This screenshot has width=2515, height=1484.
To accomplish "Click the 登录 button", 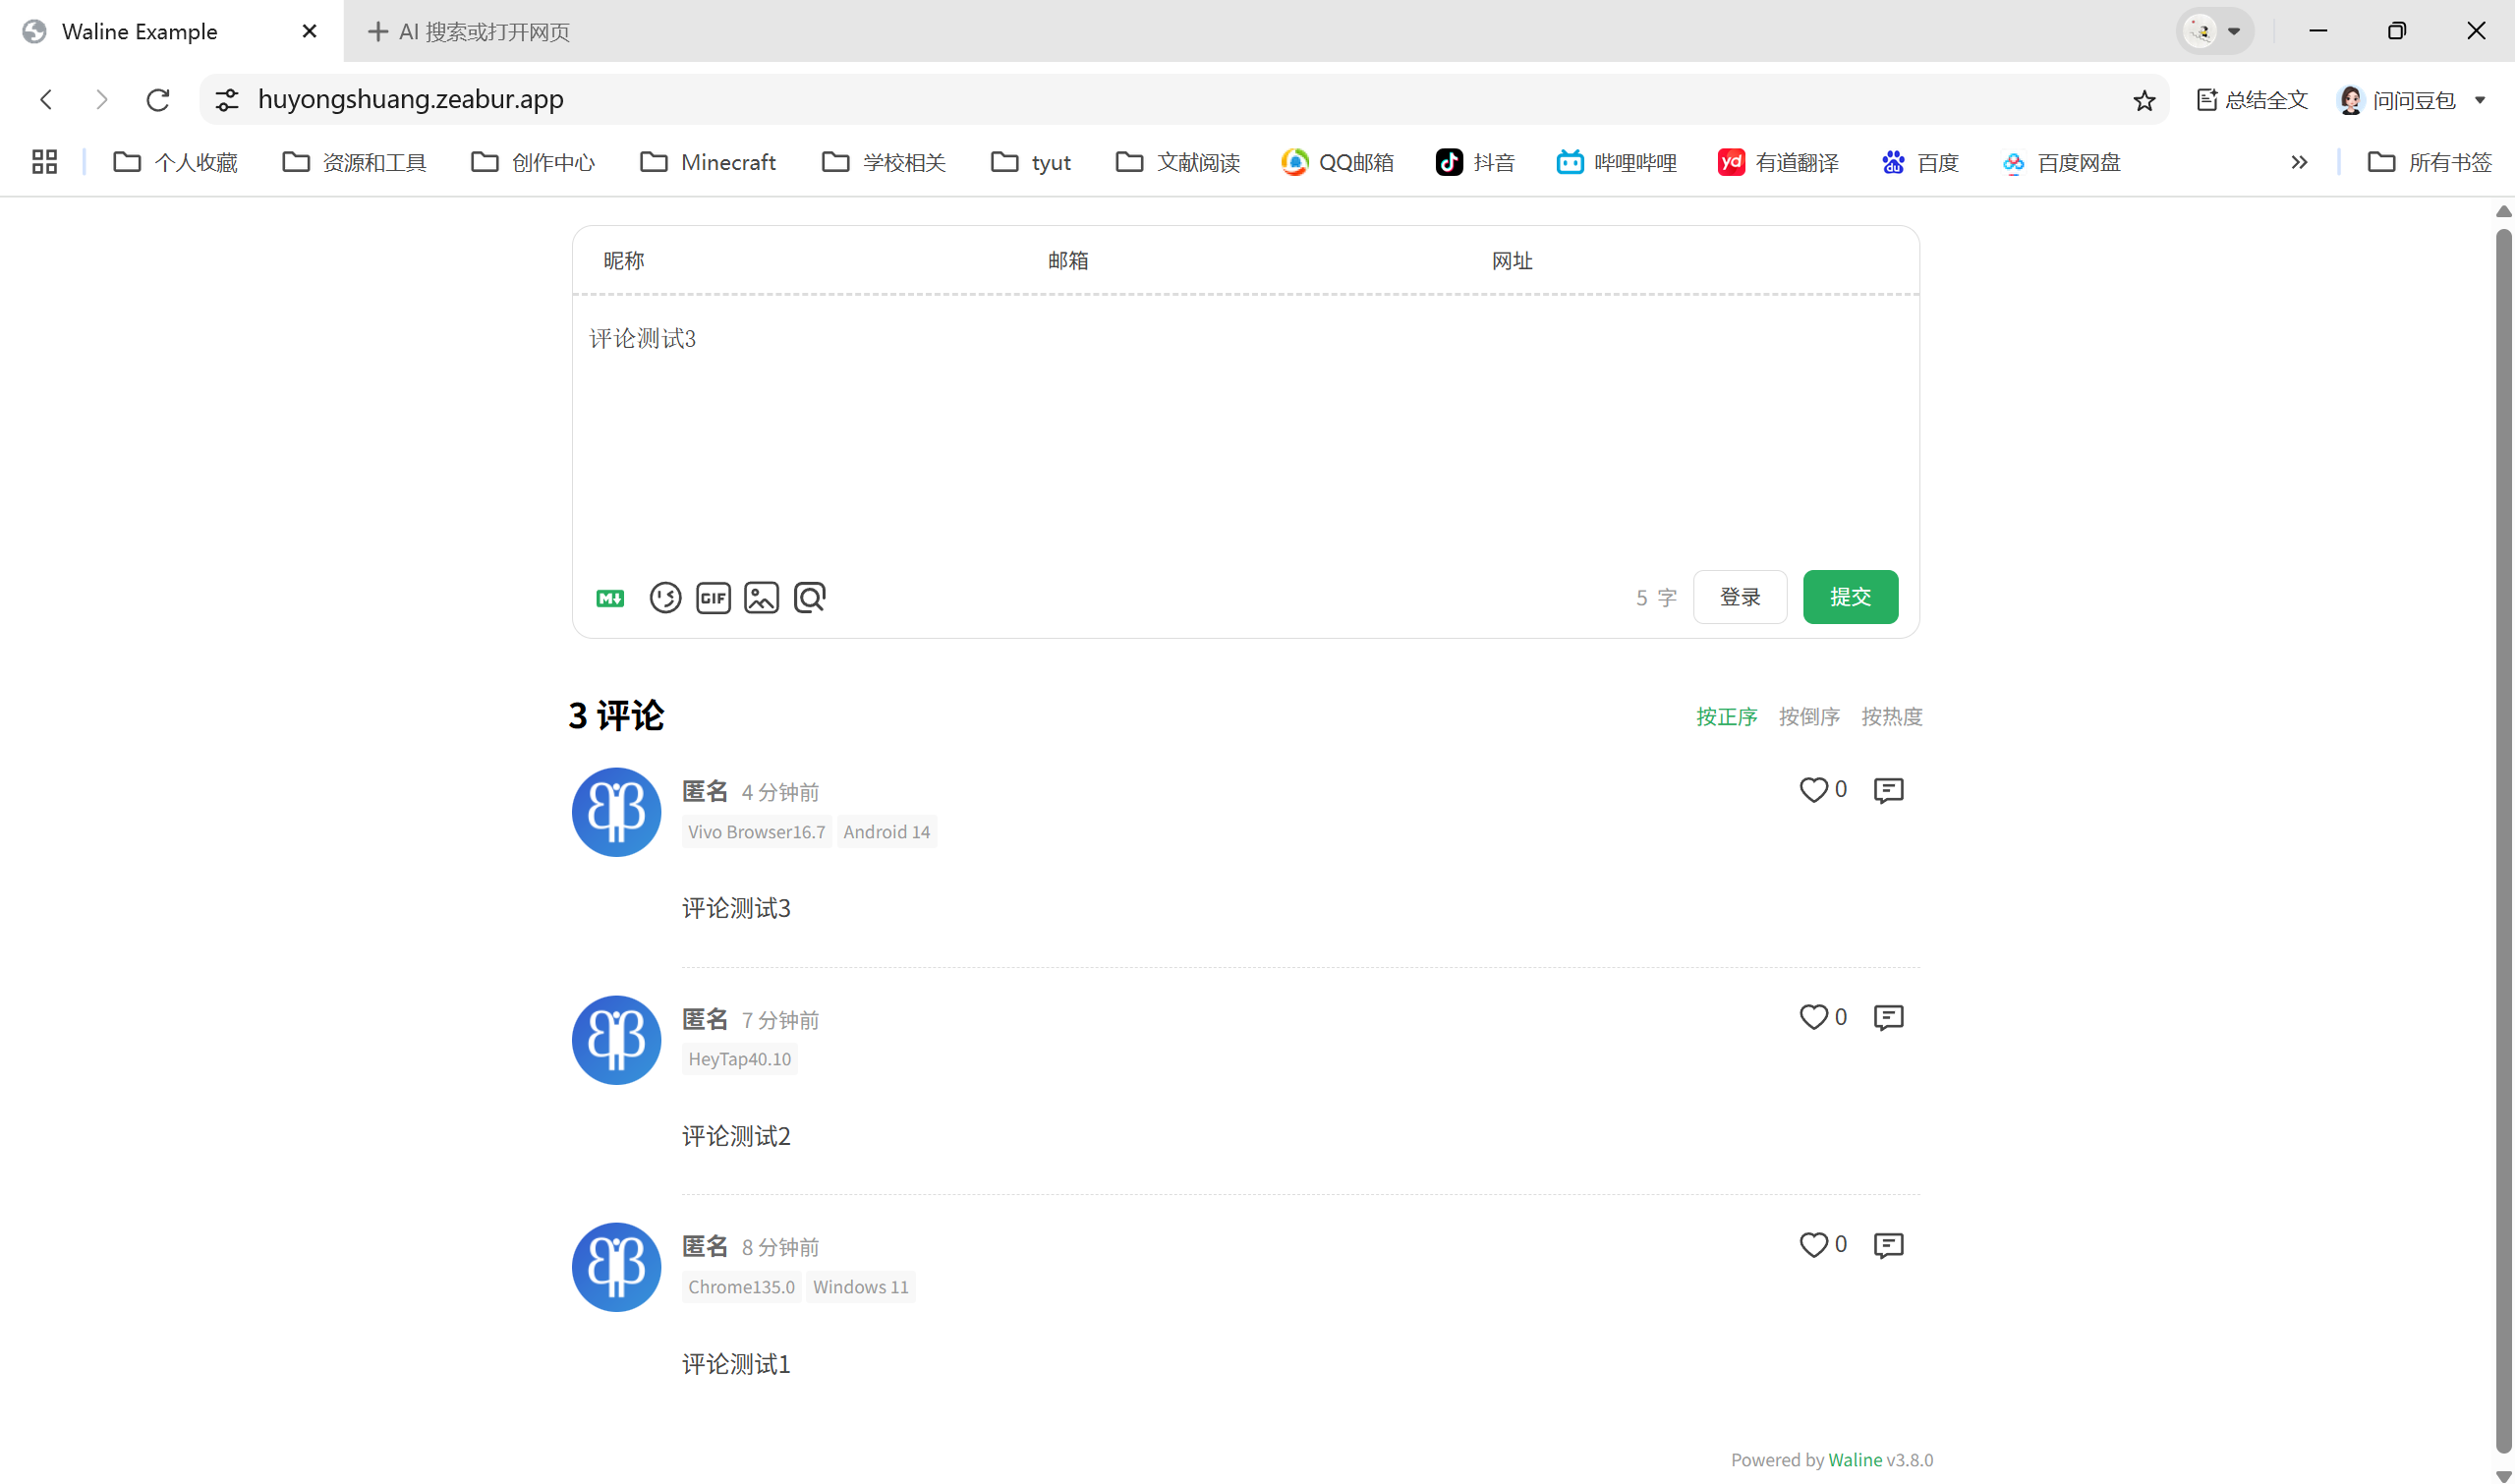I will 1739,597.
